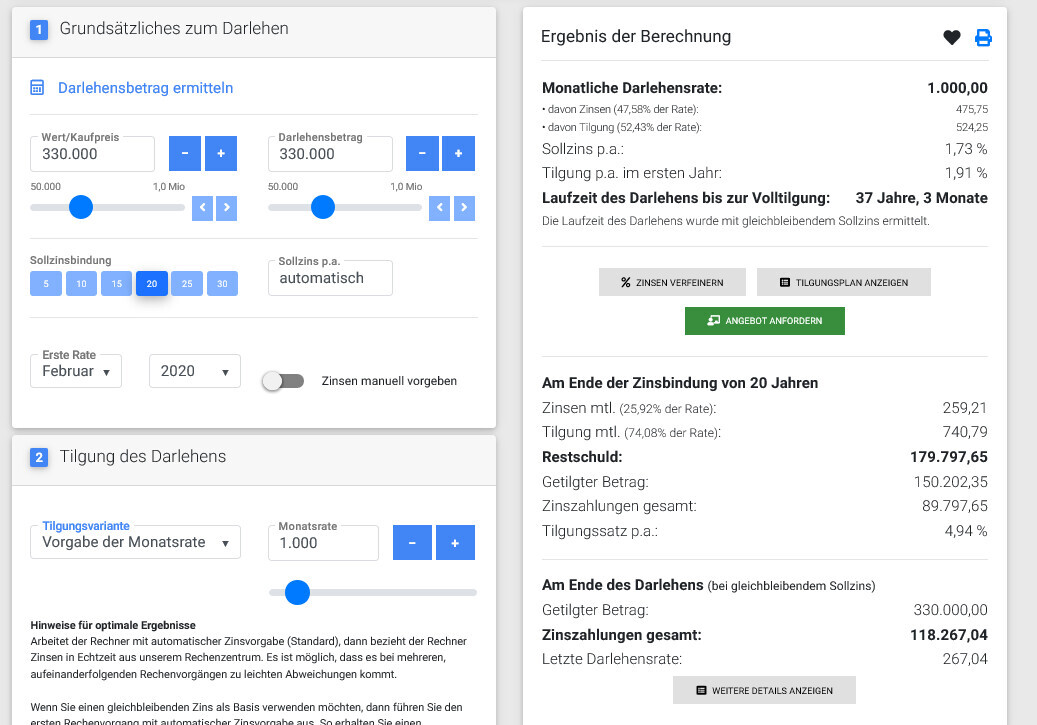Open the Tilgungsvariante selection
The image size is (1037, 725).
pyautogui.click(x=135, y=541)
